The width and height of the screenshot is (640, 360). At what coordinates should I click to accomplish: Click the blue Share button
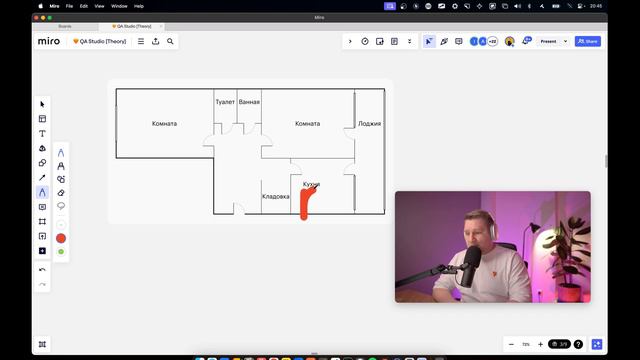588,41
